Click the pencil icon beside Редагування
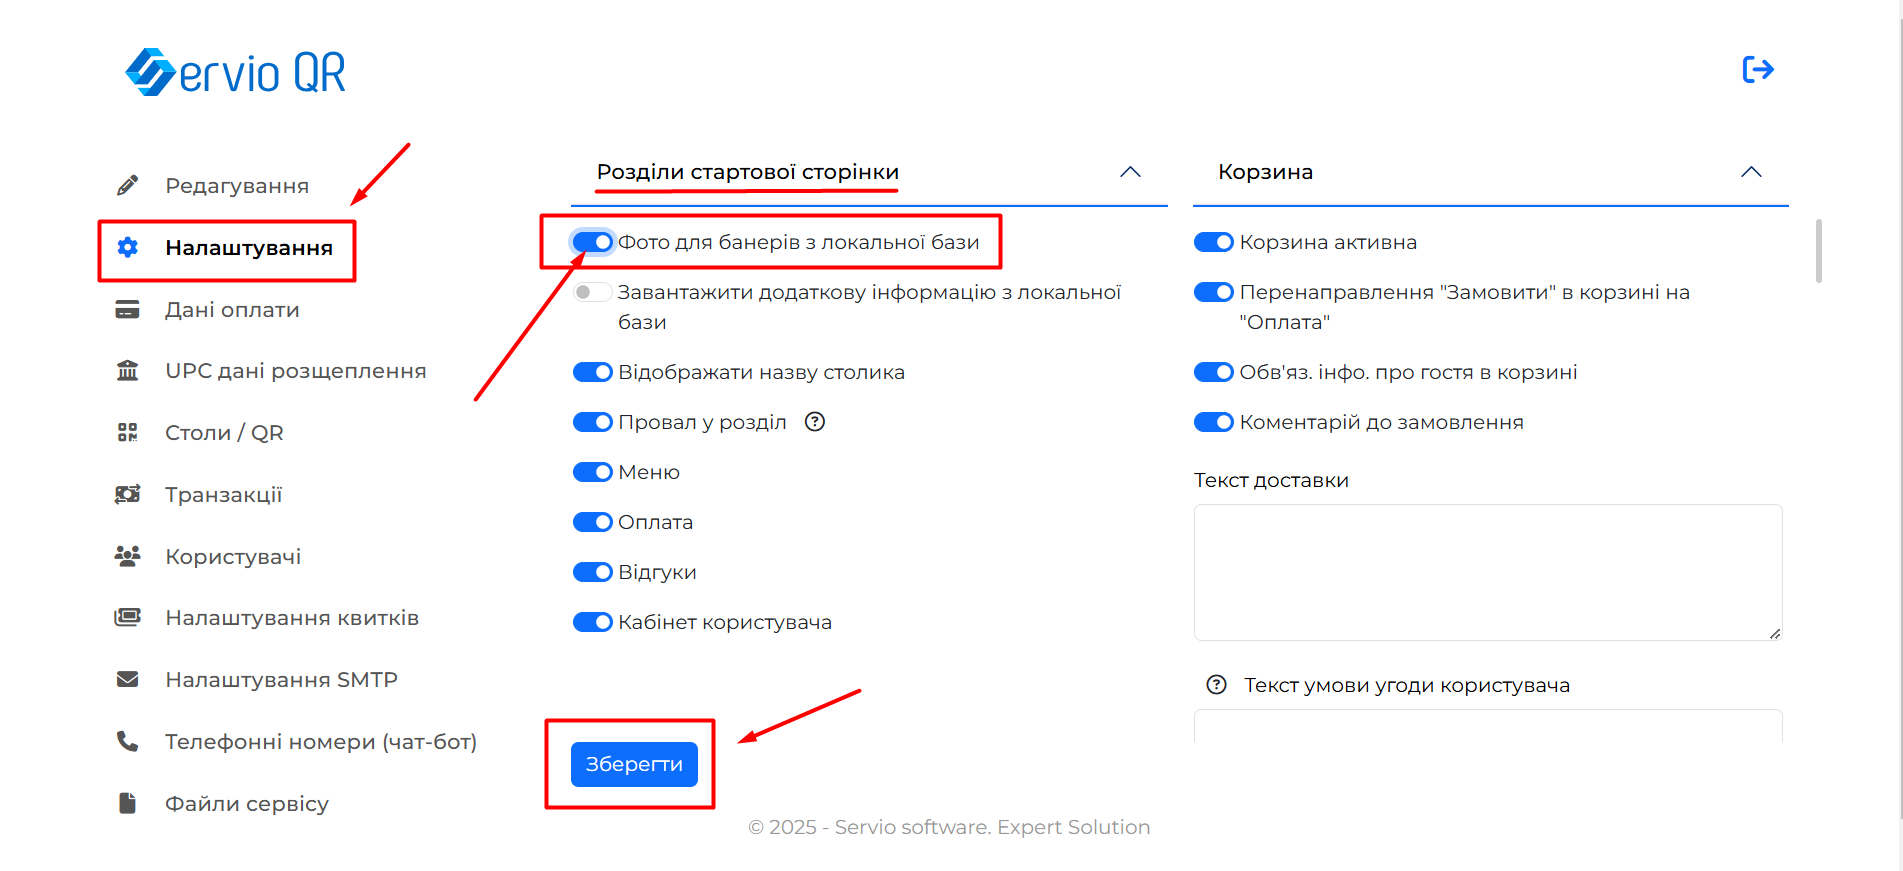Image resolution: width=1903 pixels, height=871 pixels. pyautogui.click(x=127, y=186)
